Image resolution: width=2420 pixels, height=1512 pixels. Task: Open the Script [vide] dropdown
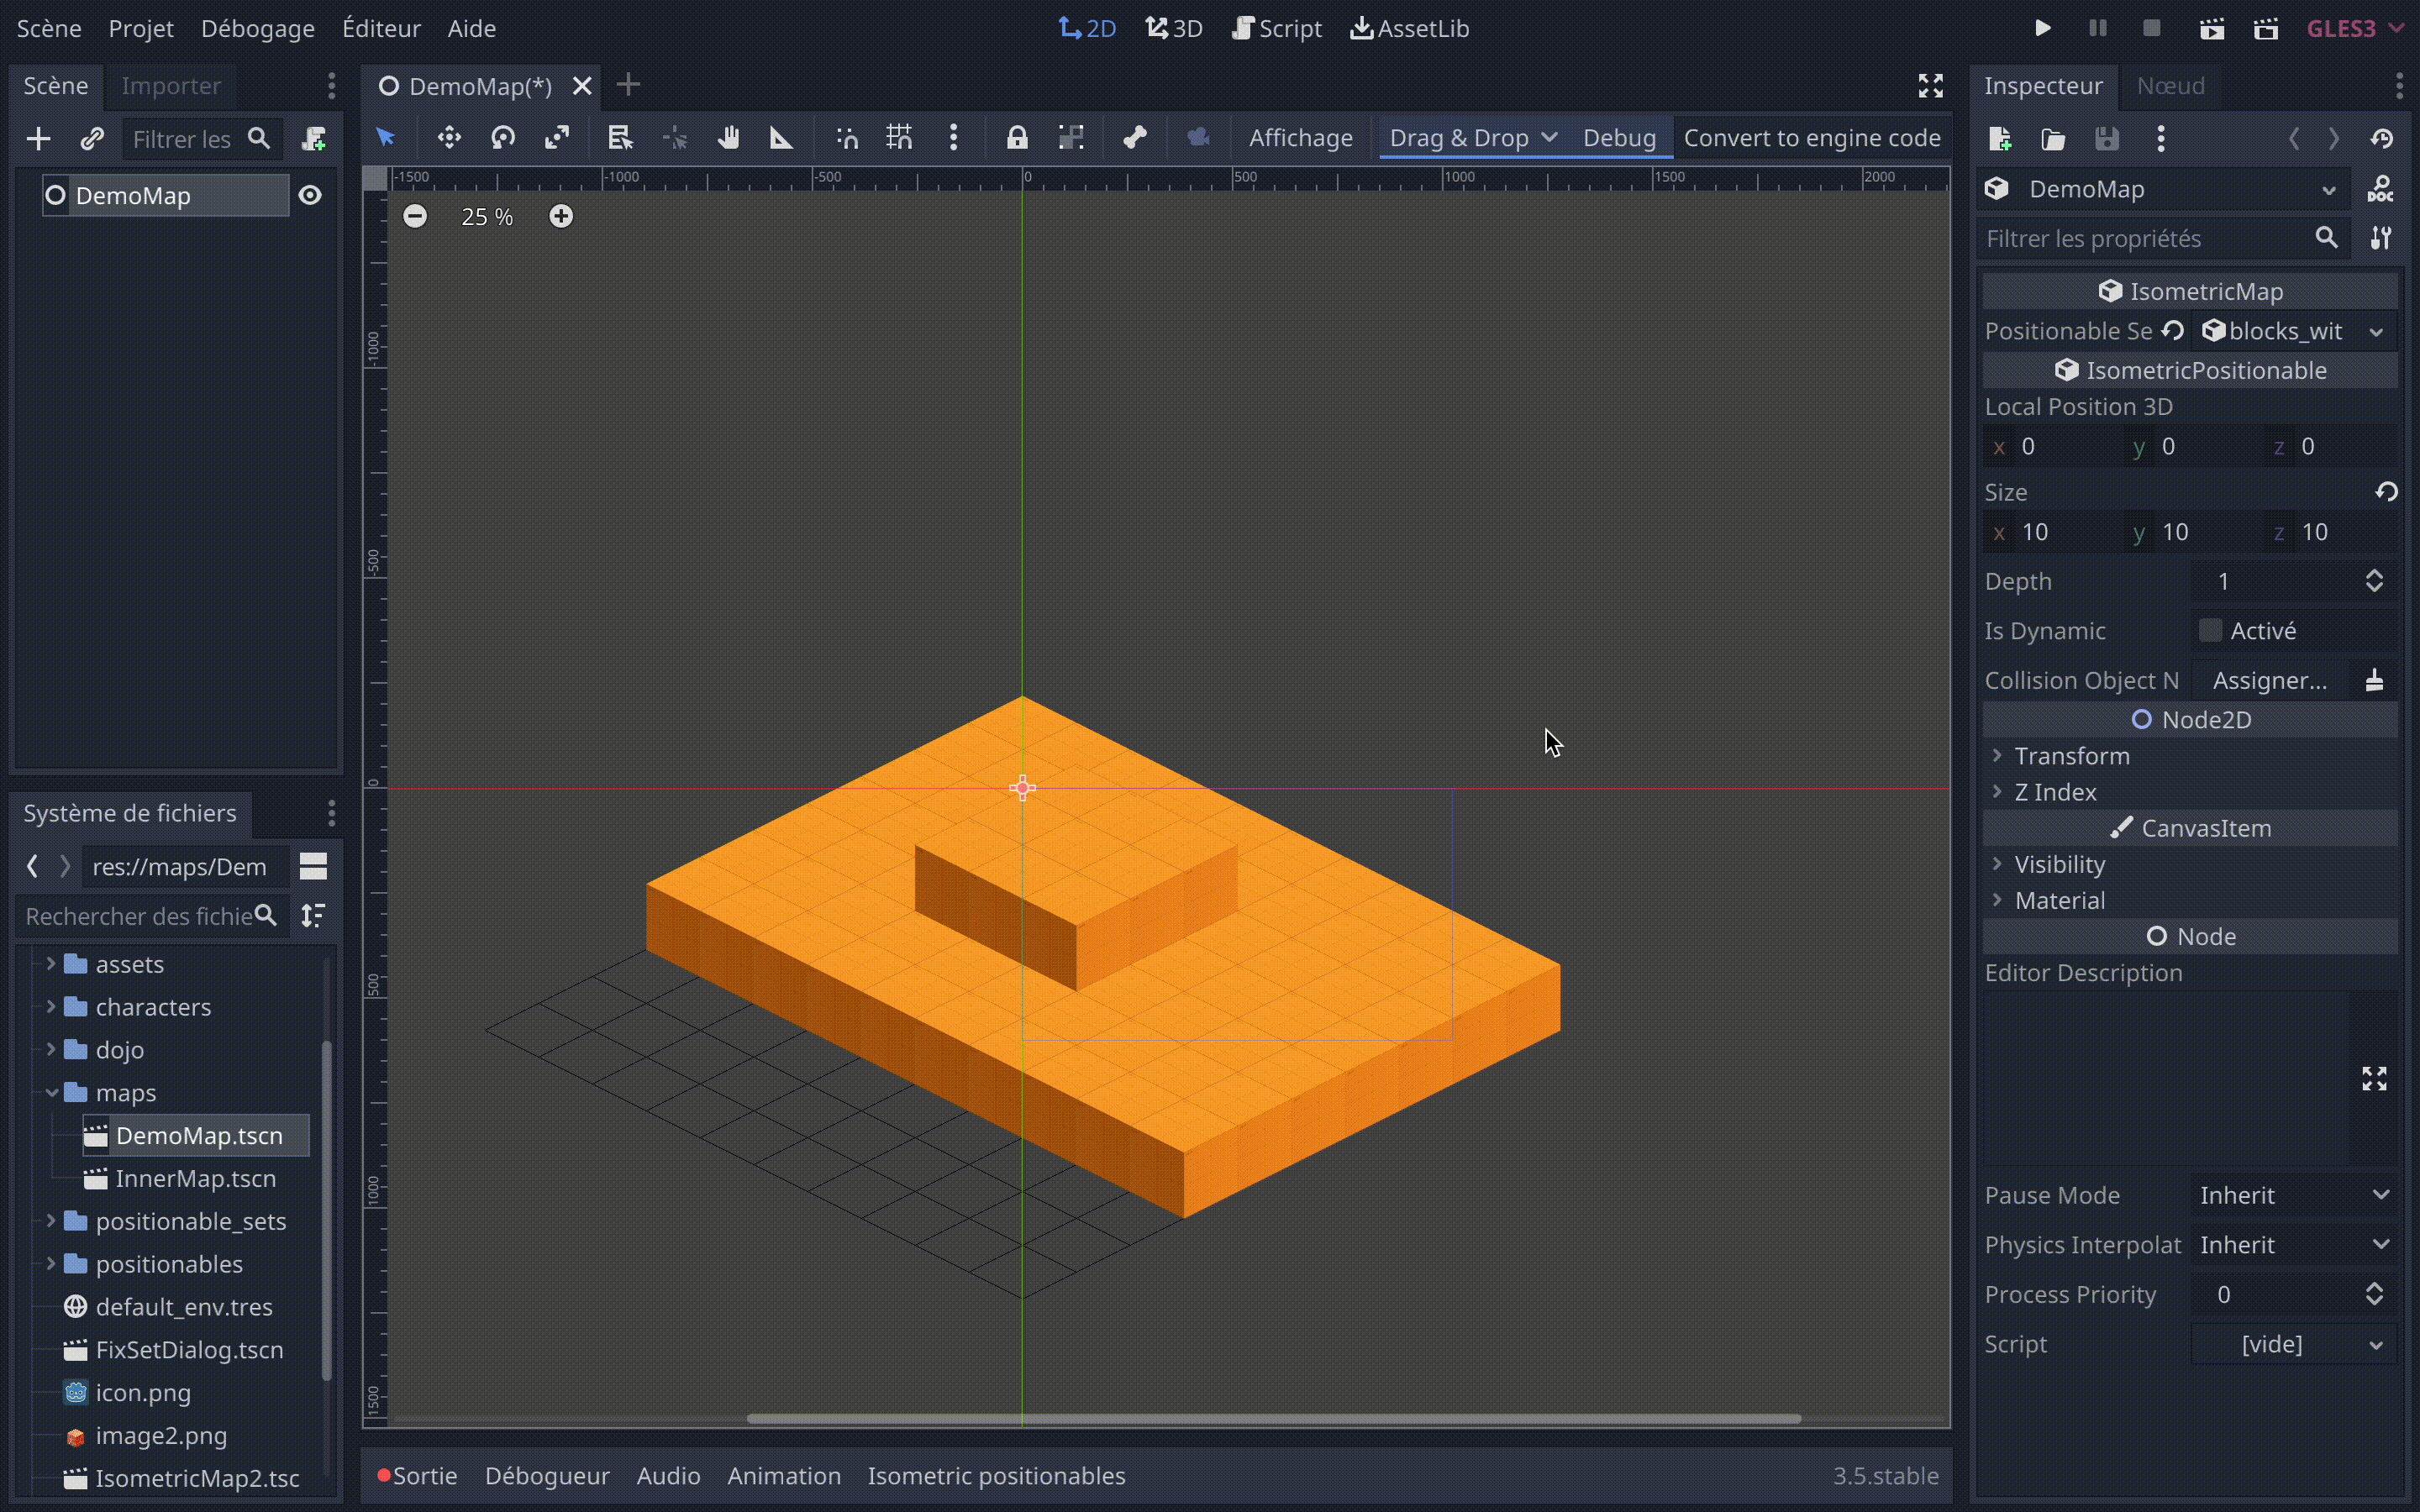tap(2294, 1344)
